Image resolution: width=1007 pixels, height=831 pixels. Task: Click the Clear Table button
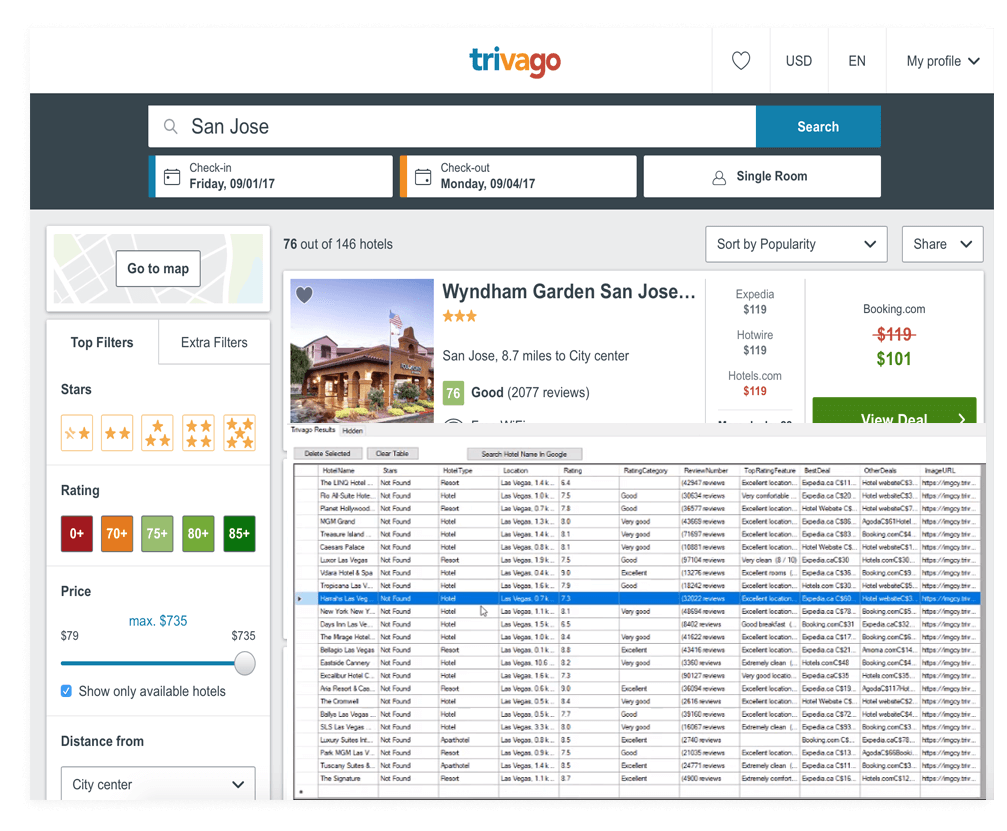[392, 453]
